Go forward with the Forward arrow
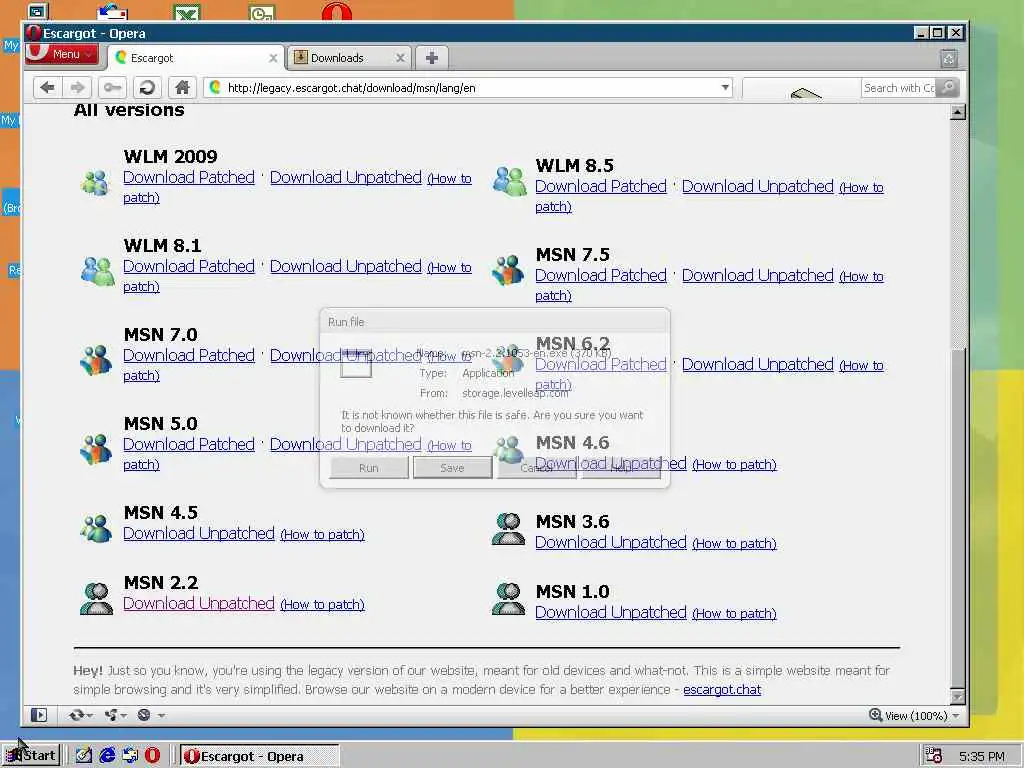 tap(77, 87)
